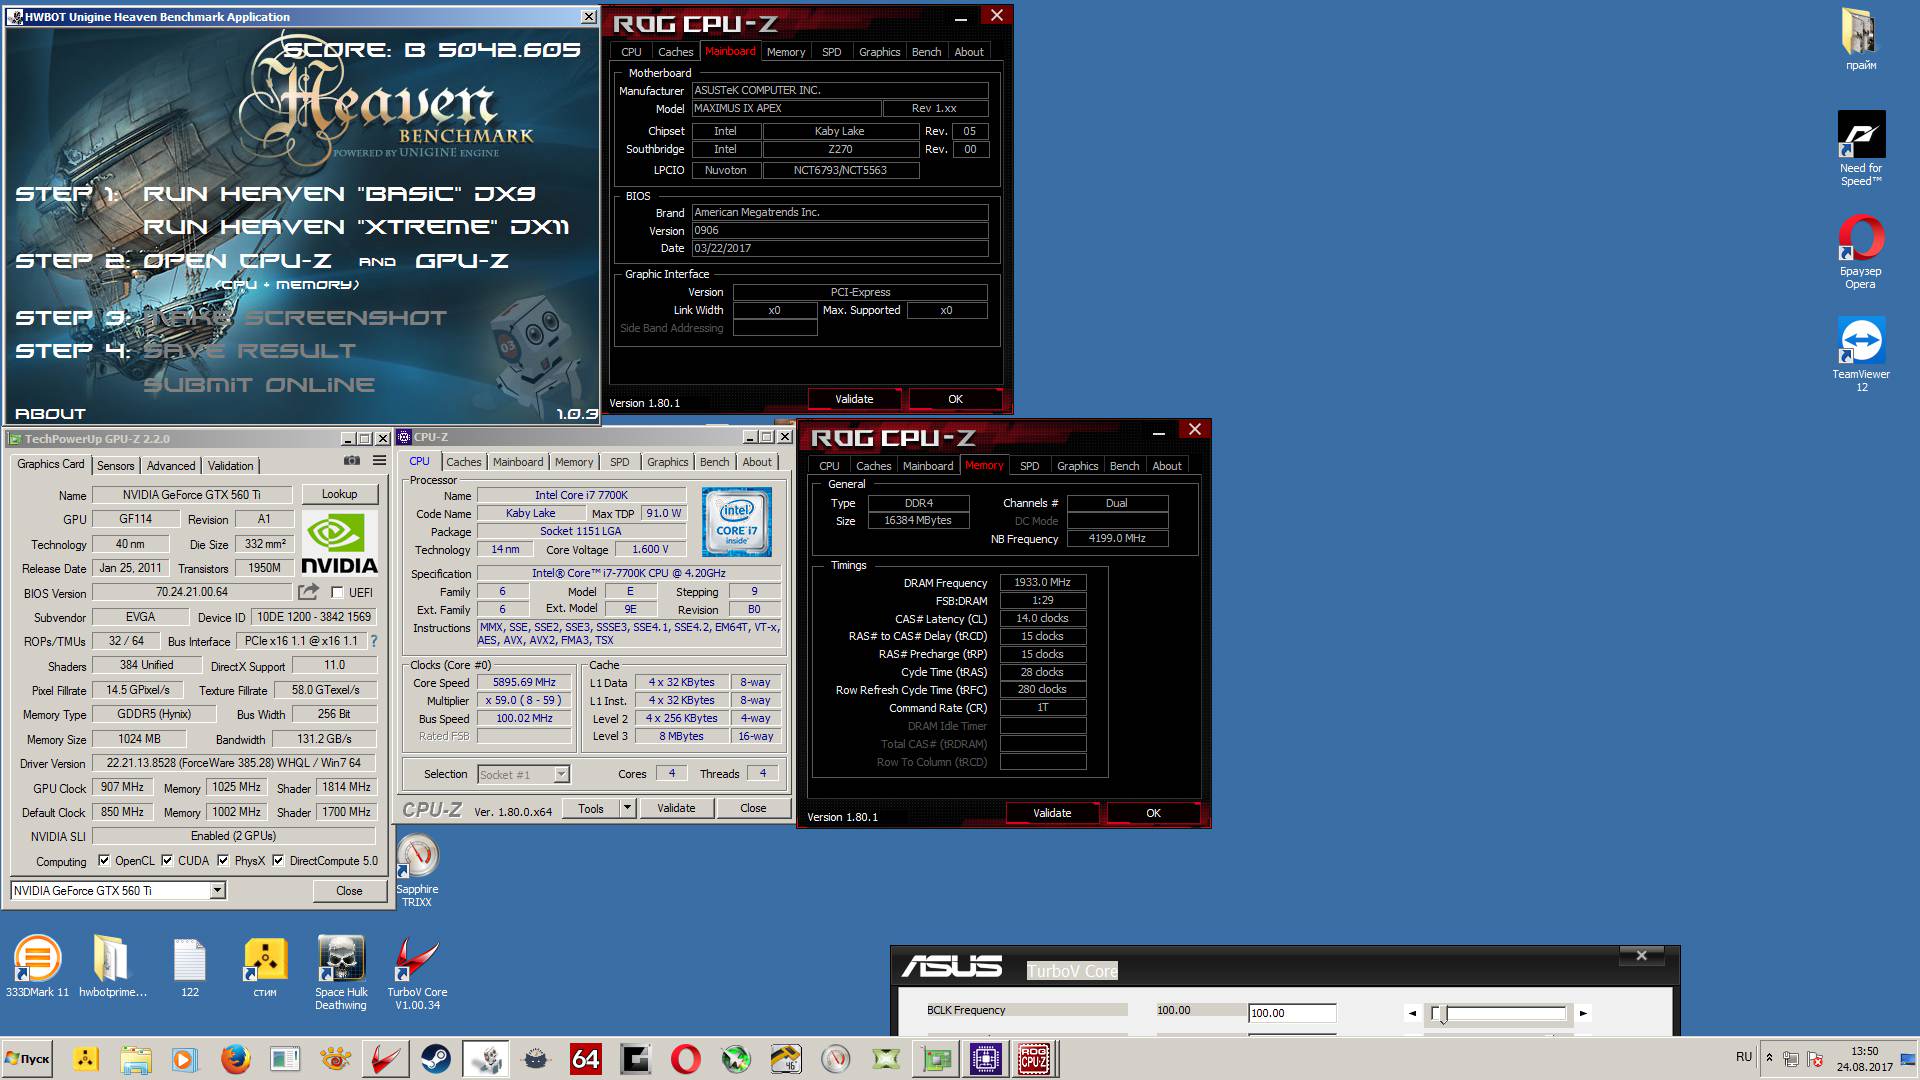Open the GPU selection dropdown in GPU-Z
Image resolution: width=1920 pixels, height=1080 pixels.
tap(217, 891)
